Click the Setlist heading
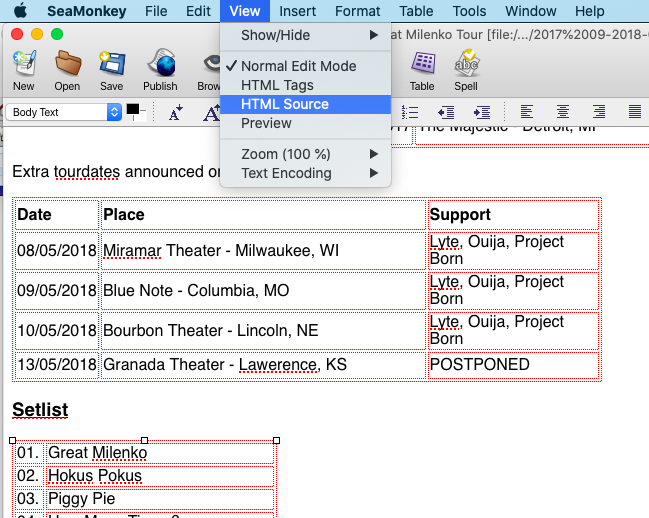 point(40,410)
